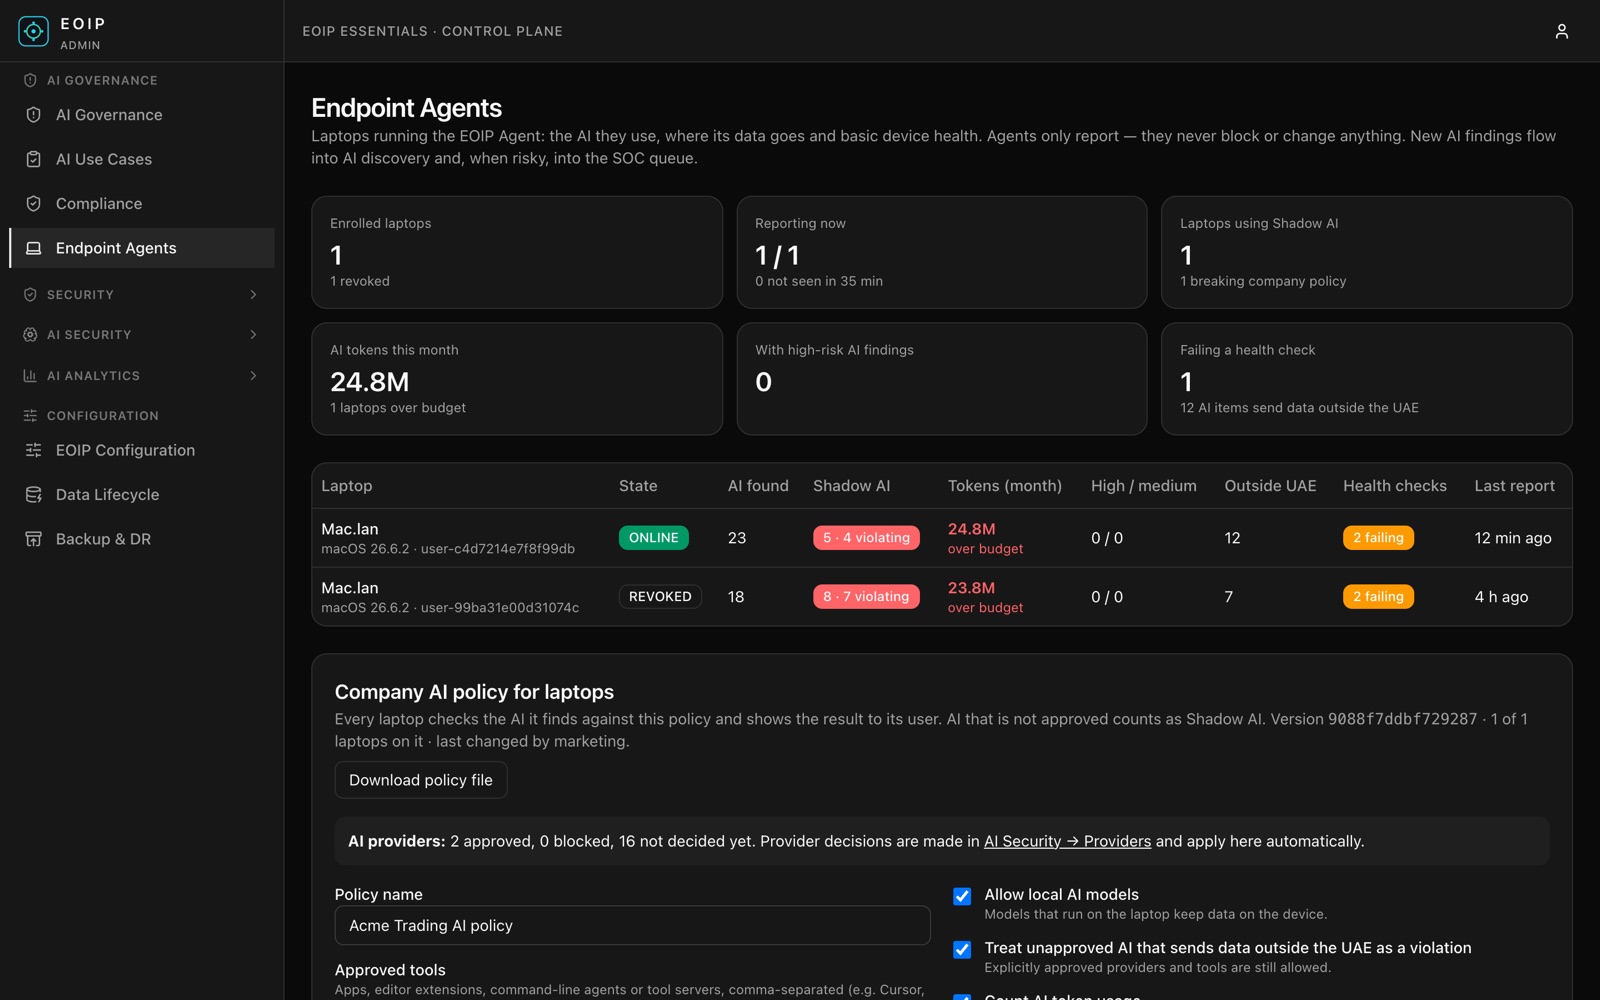Expand the Security section chevron
The height and width of the screenshot is (1000, 1600).
pyautogui.click(x=253, y=295)
